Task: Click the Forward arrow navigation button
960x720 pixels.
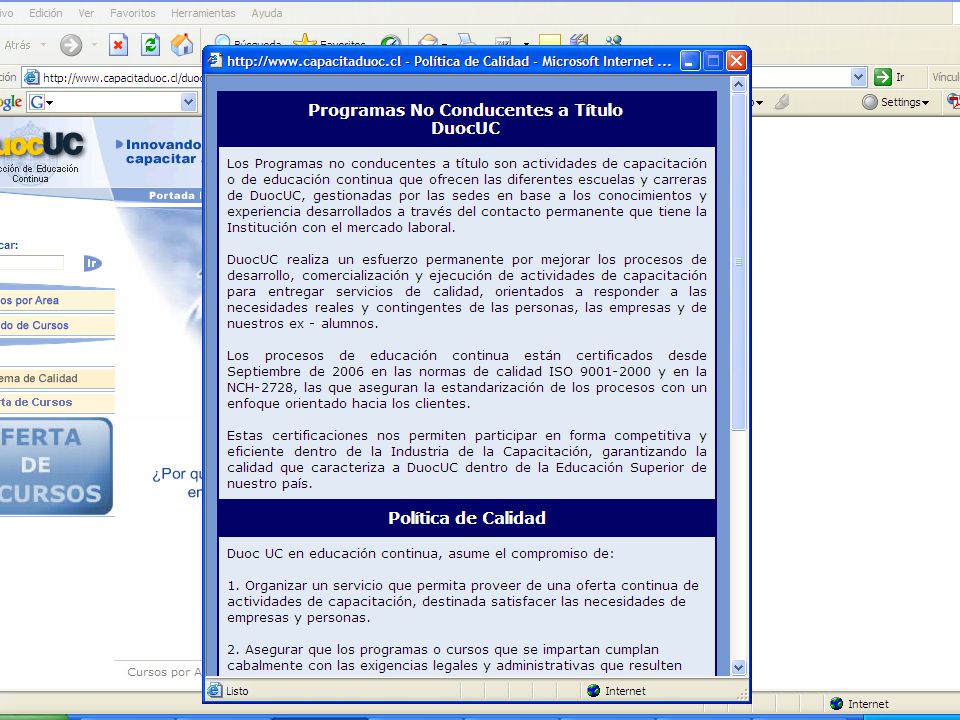Action: pyautogui.click(x=71, y=45)
